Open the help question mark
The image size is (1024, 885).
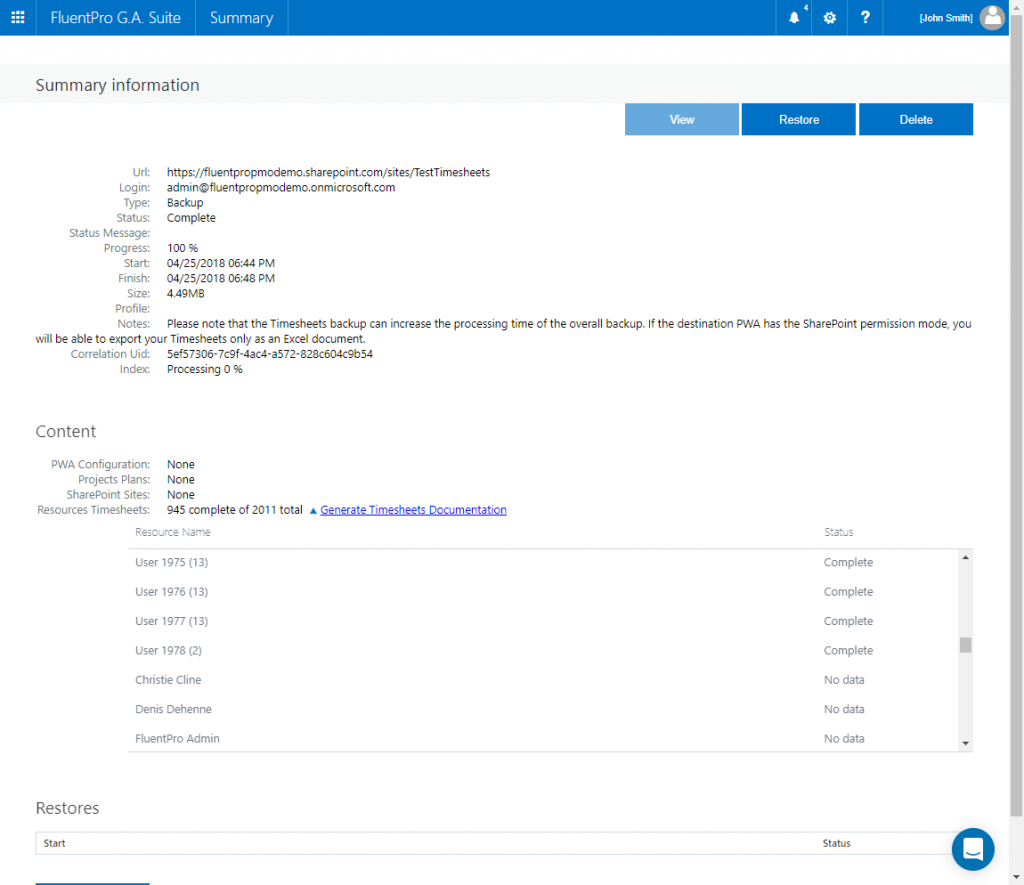pyautogui.click(x=865, y=18)
